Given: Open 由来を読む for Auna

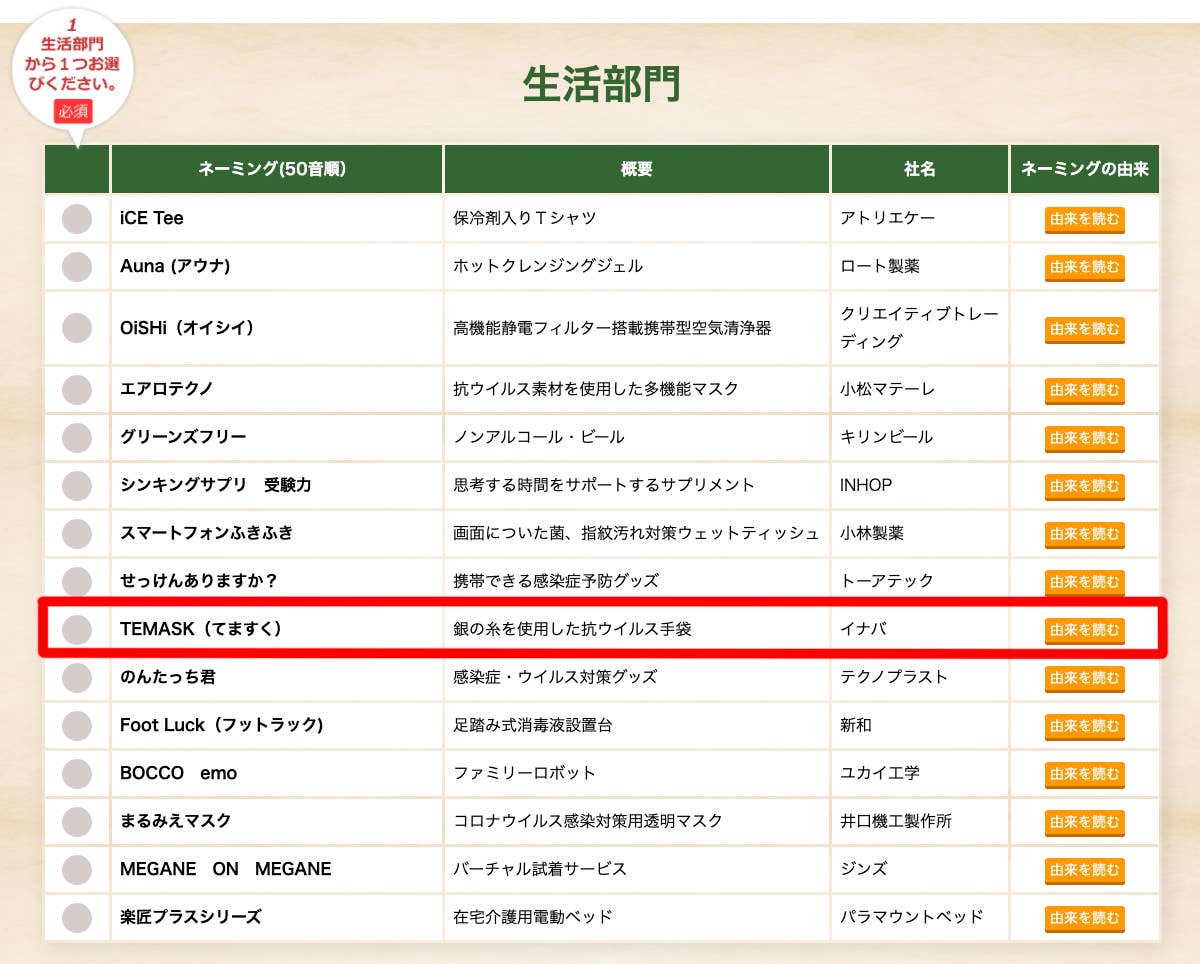Looking at the screenshot, I should [x=1085, y=268].
